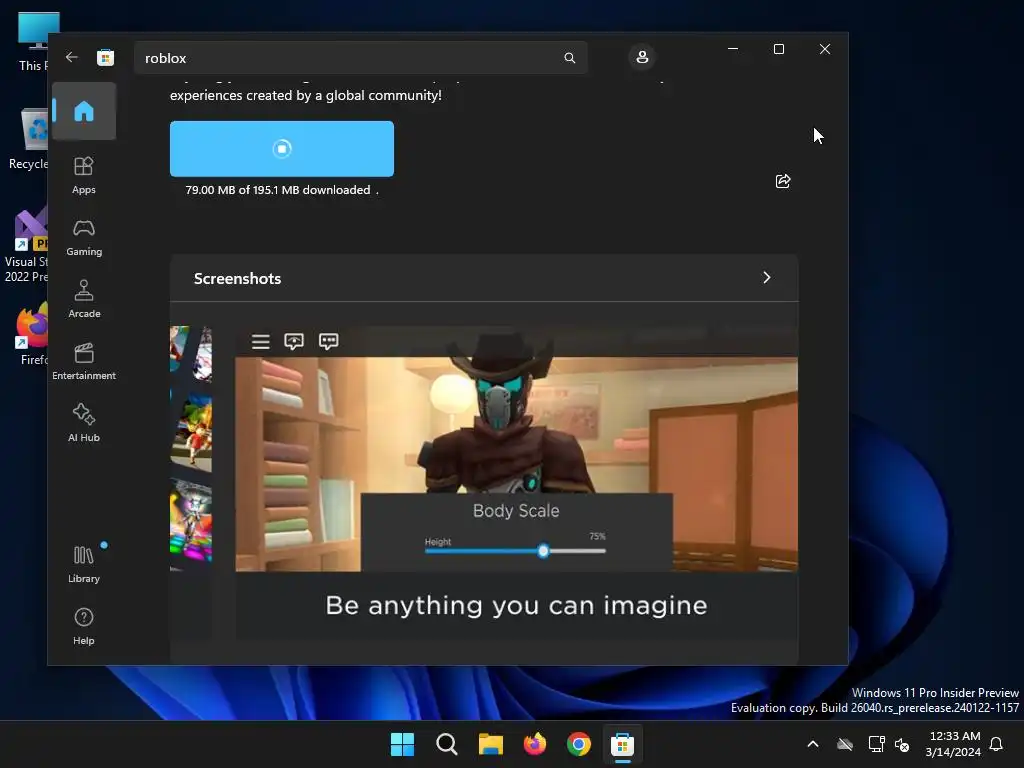The height and width of the screenshot is (768, 1024).
Task: Open Google Chrome from the taskbar
Action: pyautogui.click(x=579, y=744)
